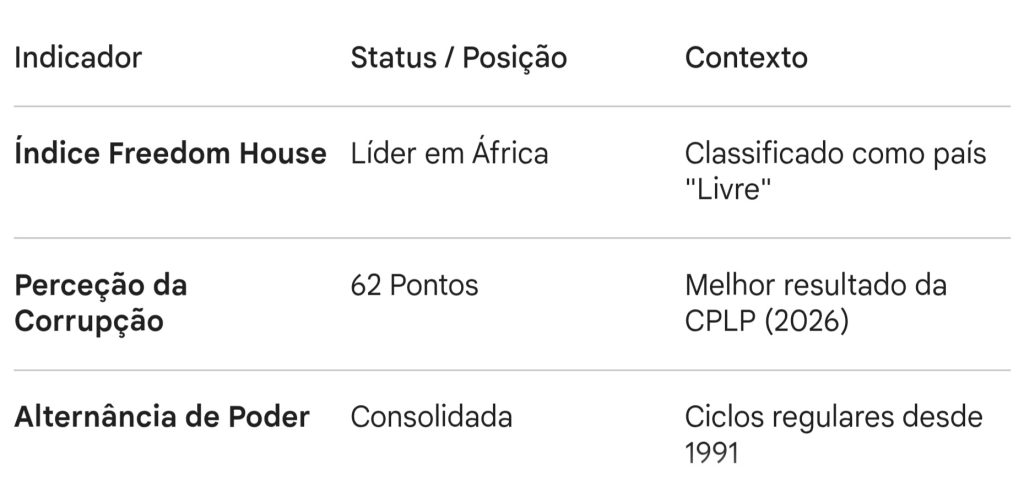Click the "Líder em África" cell
This screenshot has width=1024, height=486.
click(449, 154)
